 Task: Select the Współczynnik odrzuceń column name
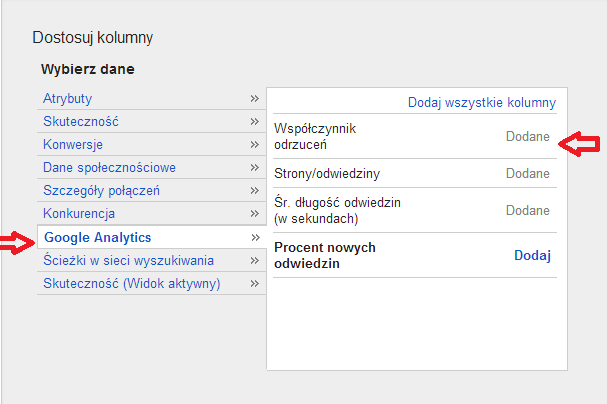click(x=315, y=136)
